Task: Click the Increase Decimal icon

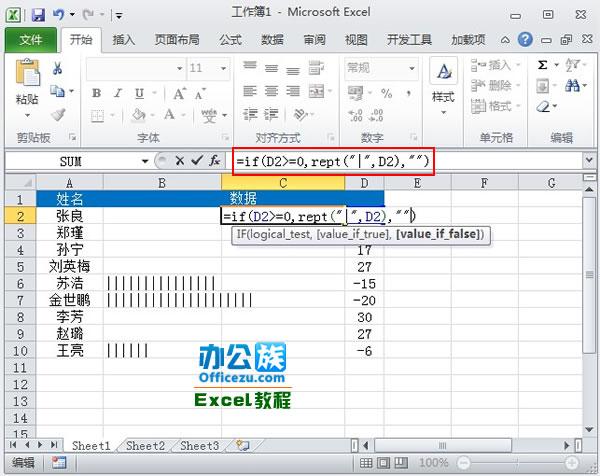Action: [x=355, y=115]
